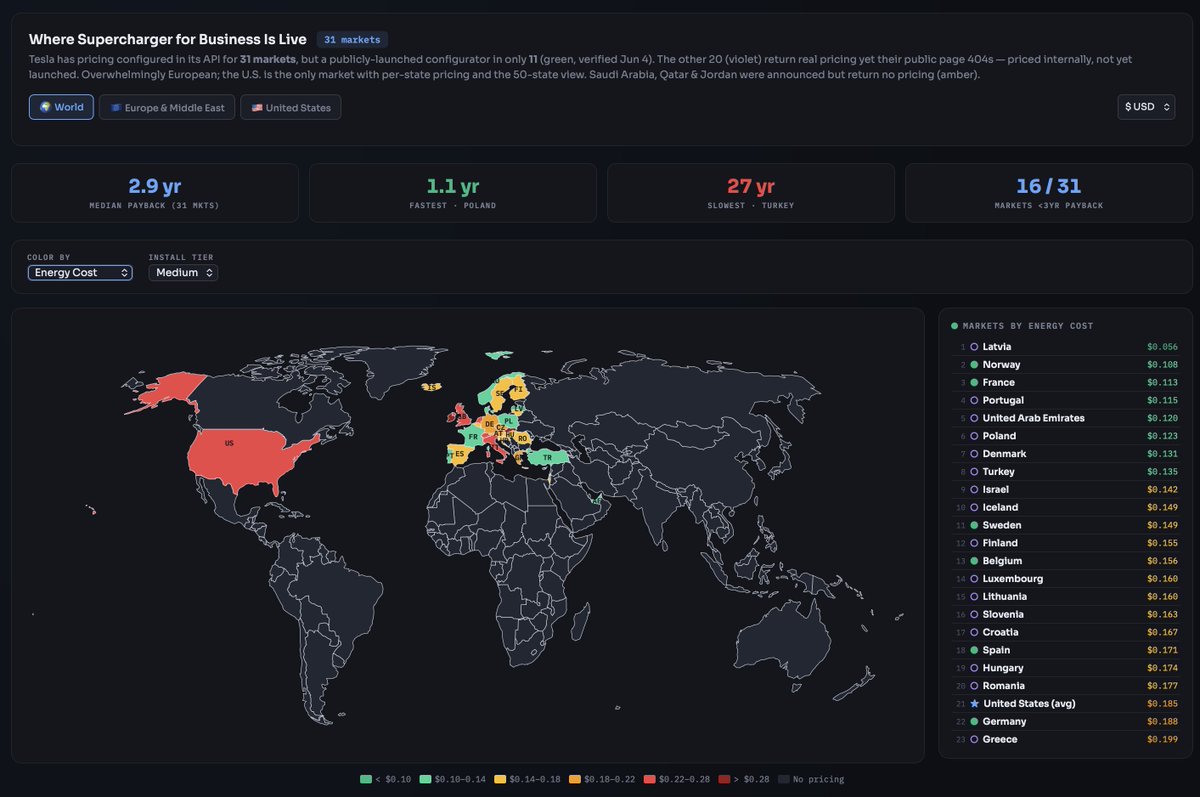Click the violet unlaunched circle beside Latvia
1200x797 pixels.
(x=974, y=347)
